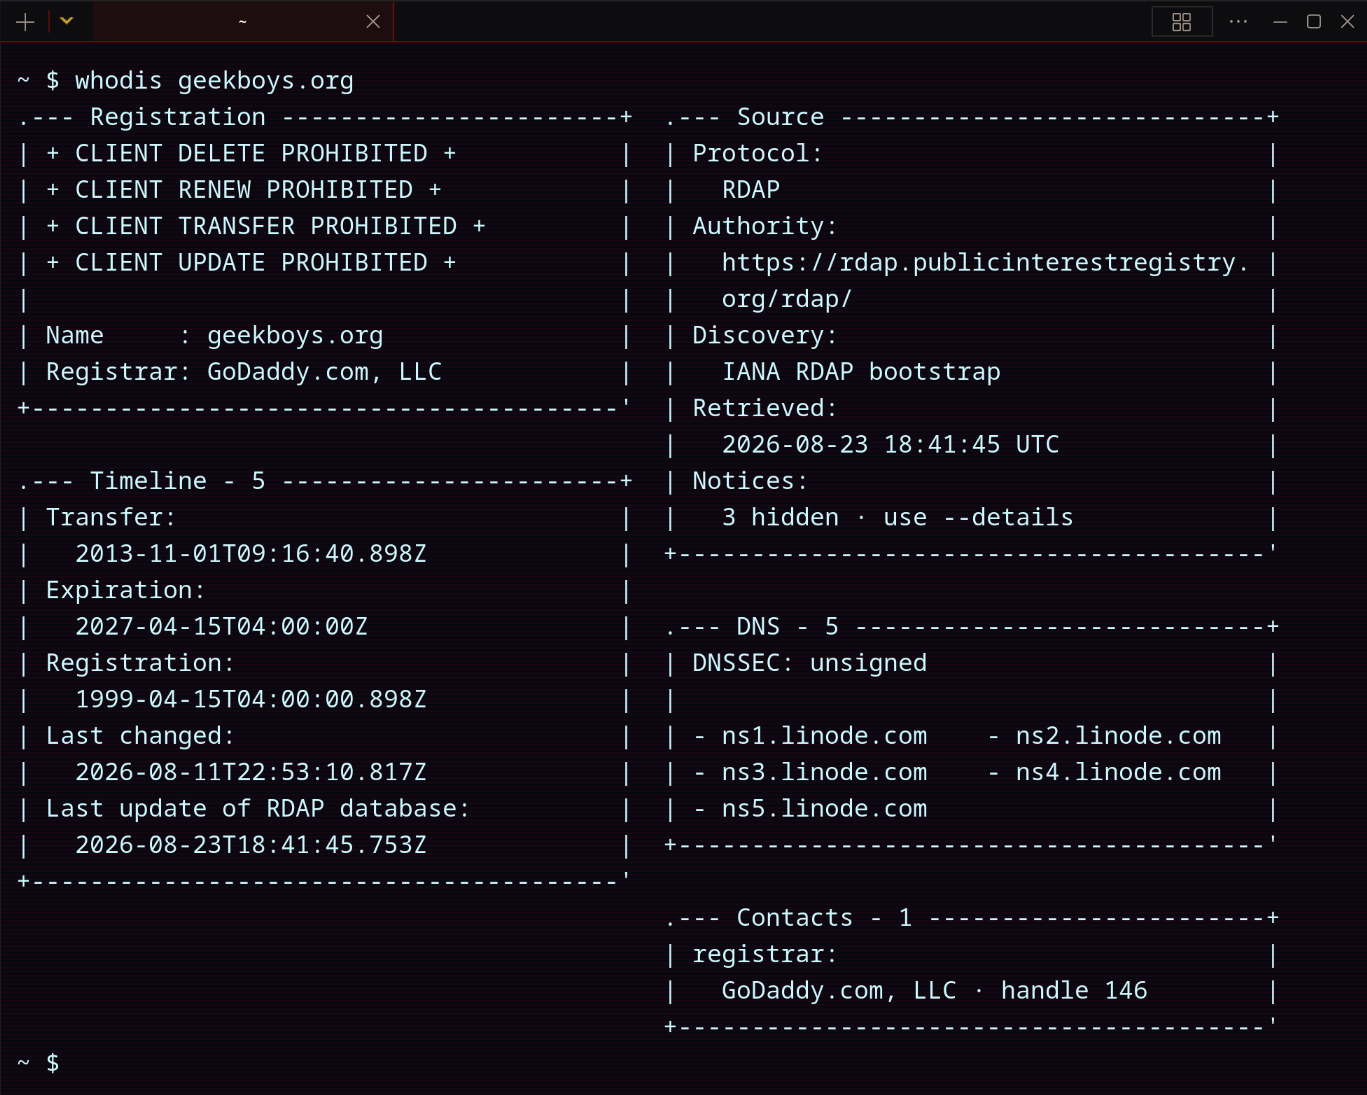Open a new terminal tab with plus icon

pos(25,21)
